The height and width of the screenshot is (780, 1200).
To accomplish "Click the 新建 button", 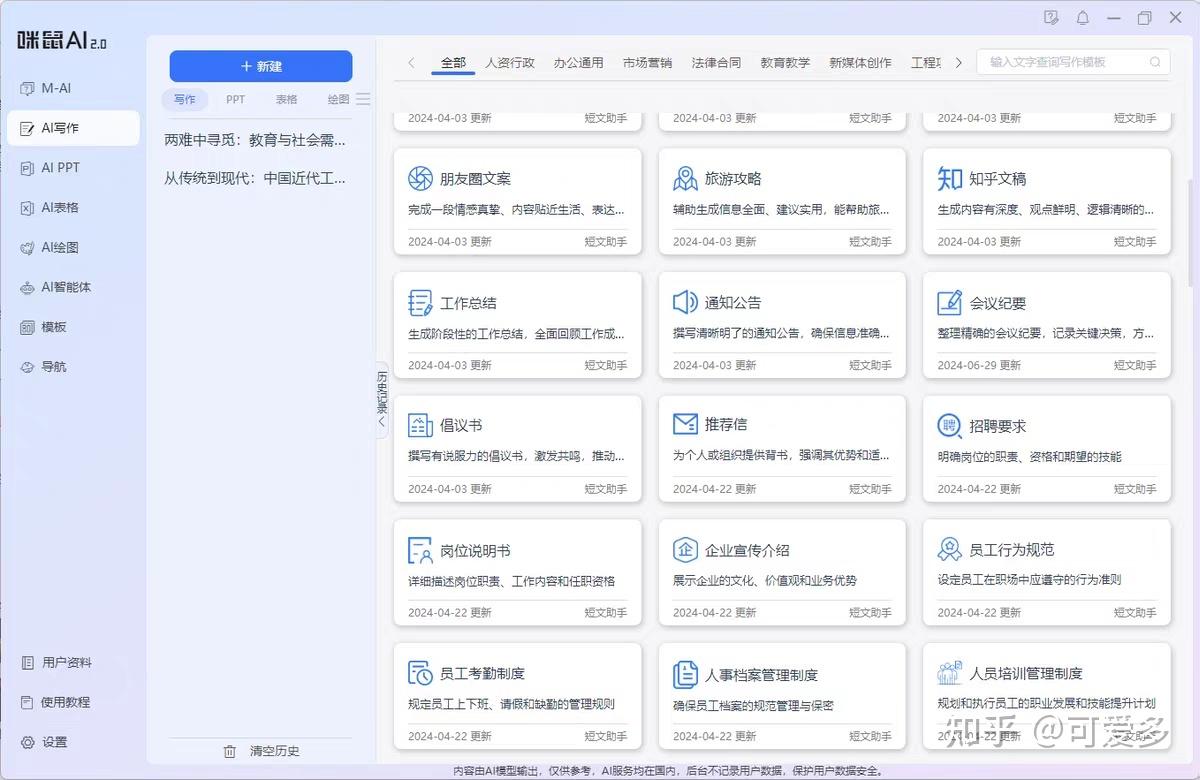I will click(262, 66).
